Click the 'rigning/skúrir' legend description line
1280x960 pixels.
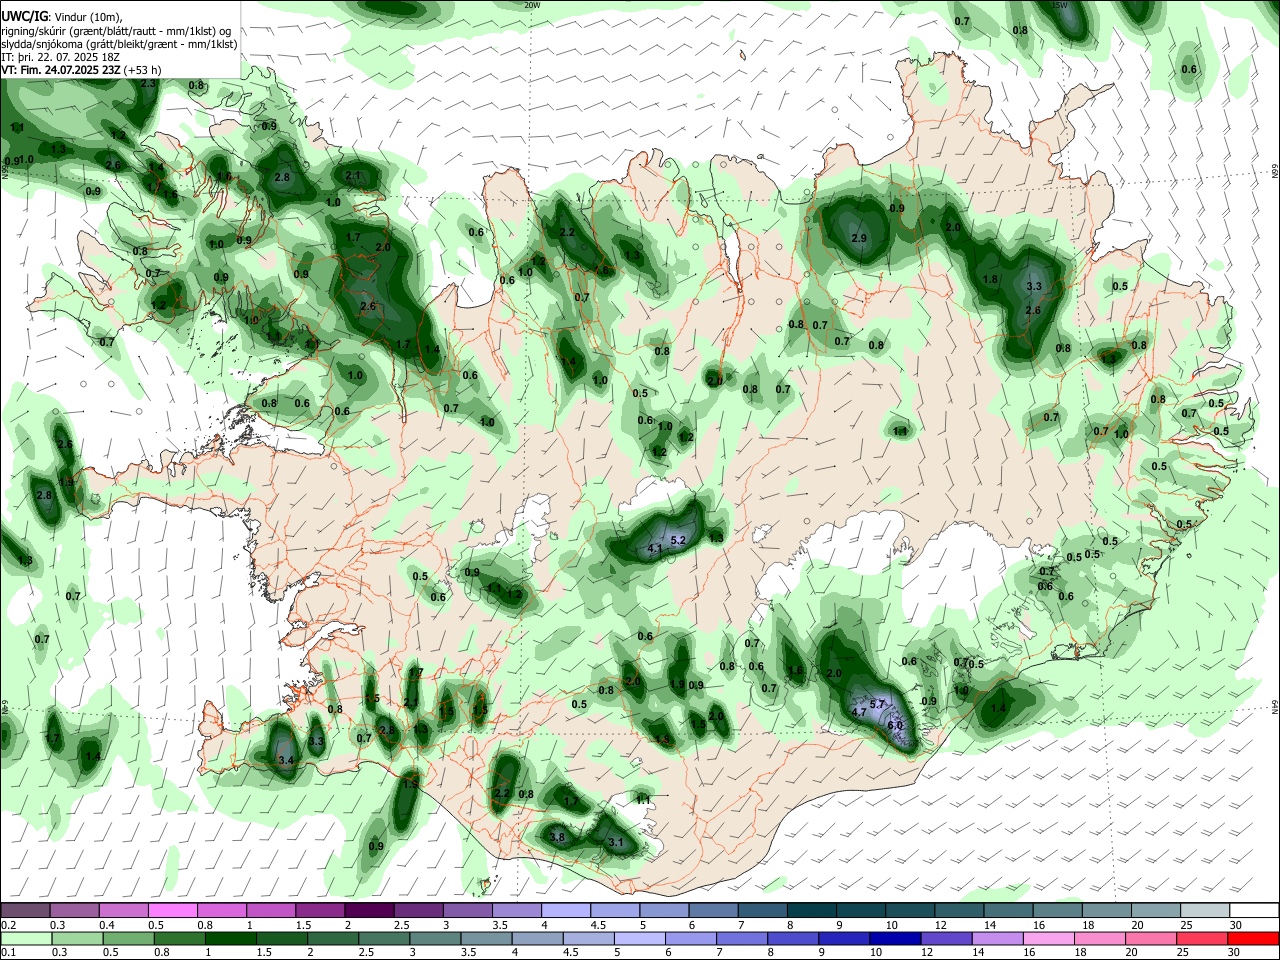(115, 31)
